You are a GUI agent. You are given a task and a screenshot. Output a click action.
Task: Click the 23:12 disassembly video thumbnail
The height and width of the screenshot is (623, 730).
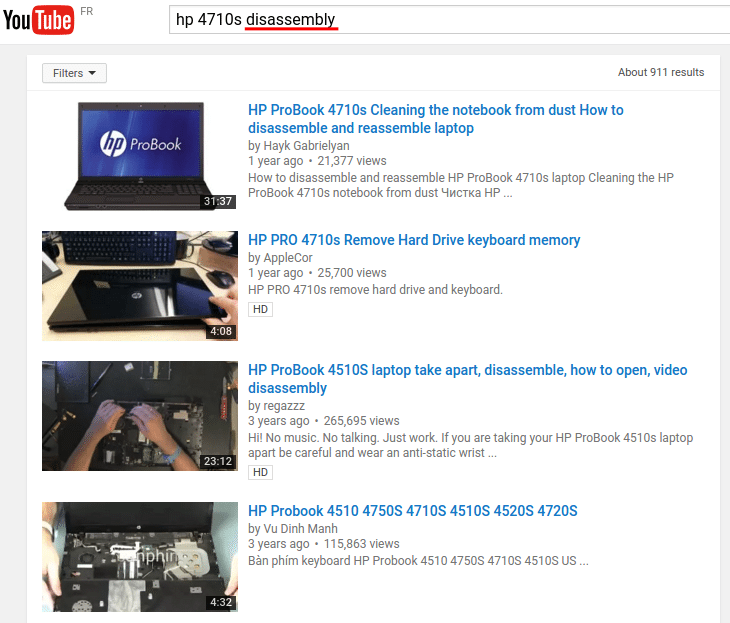pyautogui.click(x=140, y=416)
